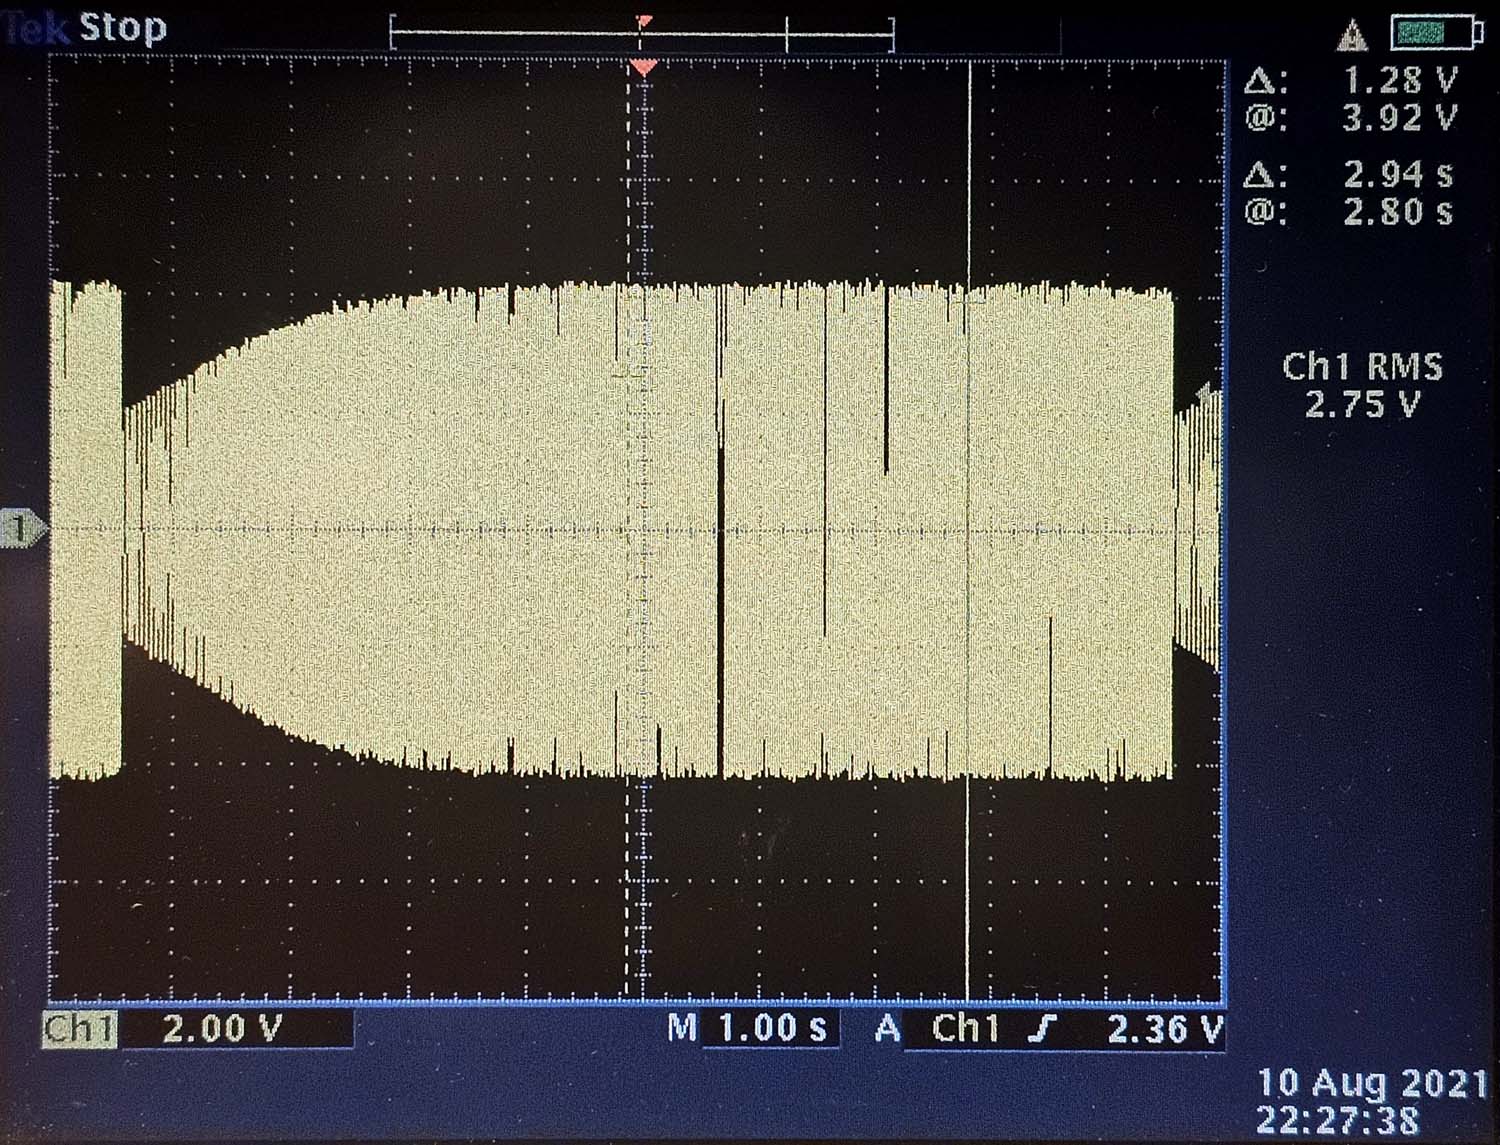
Task: Click the 10 Aug 2021 date display
Action: pyautogui.click(x=1371, y=1083)
